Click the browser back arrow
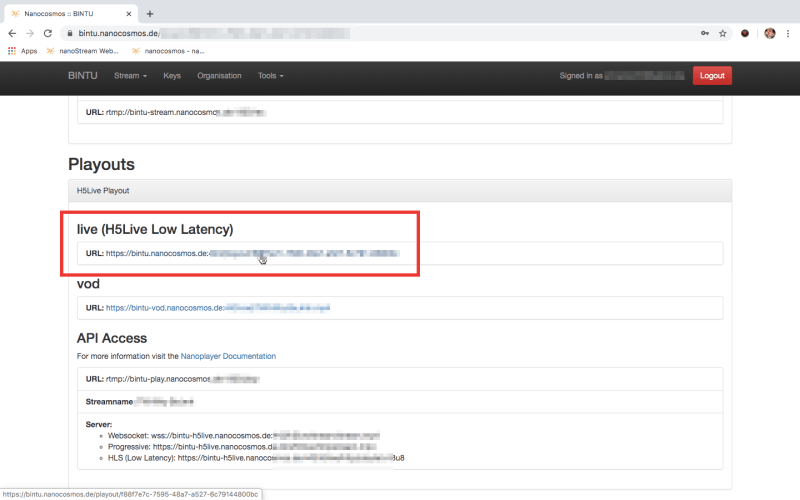The width and height of the screenshot is (800, 500). (x=12, y=33)
